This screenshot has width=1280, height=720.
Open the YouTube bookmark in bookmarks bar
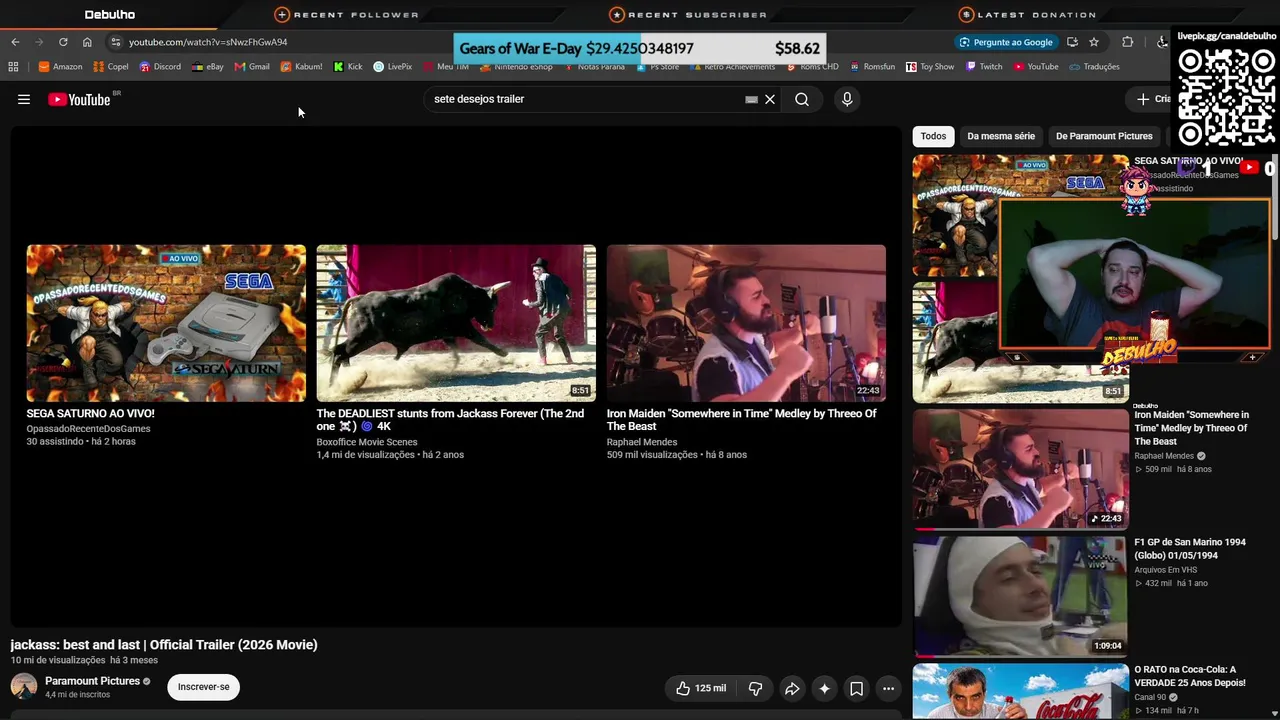tap(1036, 67)
